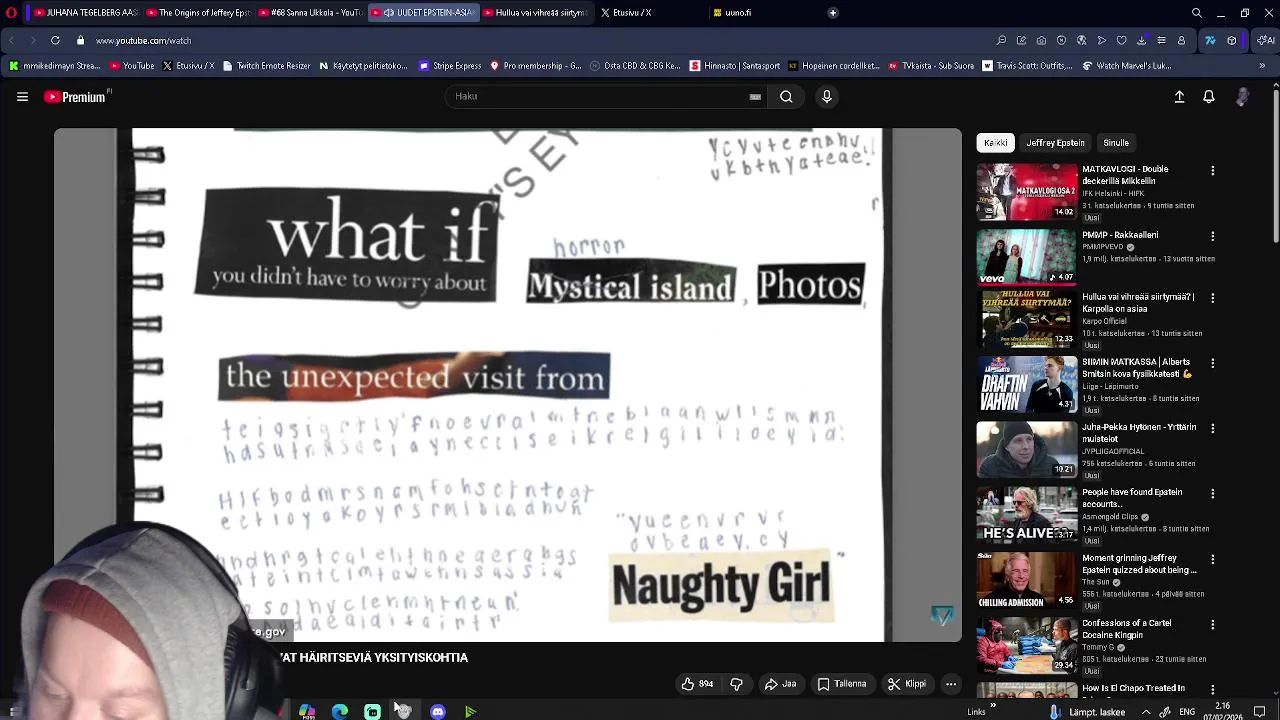Open Juha-Pekka Hytönen Yrttiarin muistelot link

[1139, 433]
